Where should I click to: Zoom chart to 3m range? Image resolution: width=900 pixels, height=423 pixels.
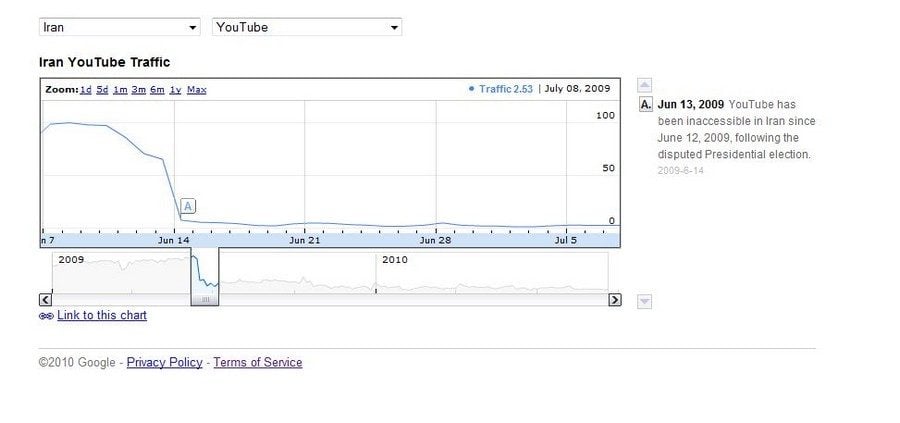point(139,90)
